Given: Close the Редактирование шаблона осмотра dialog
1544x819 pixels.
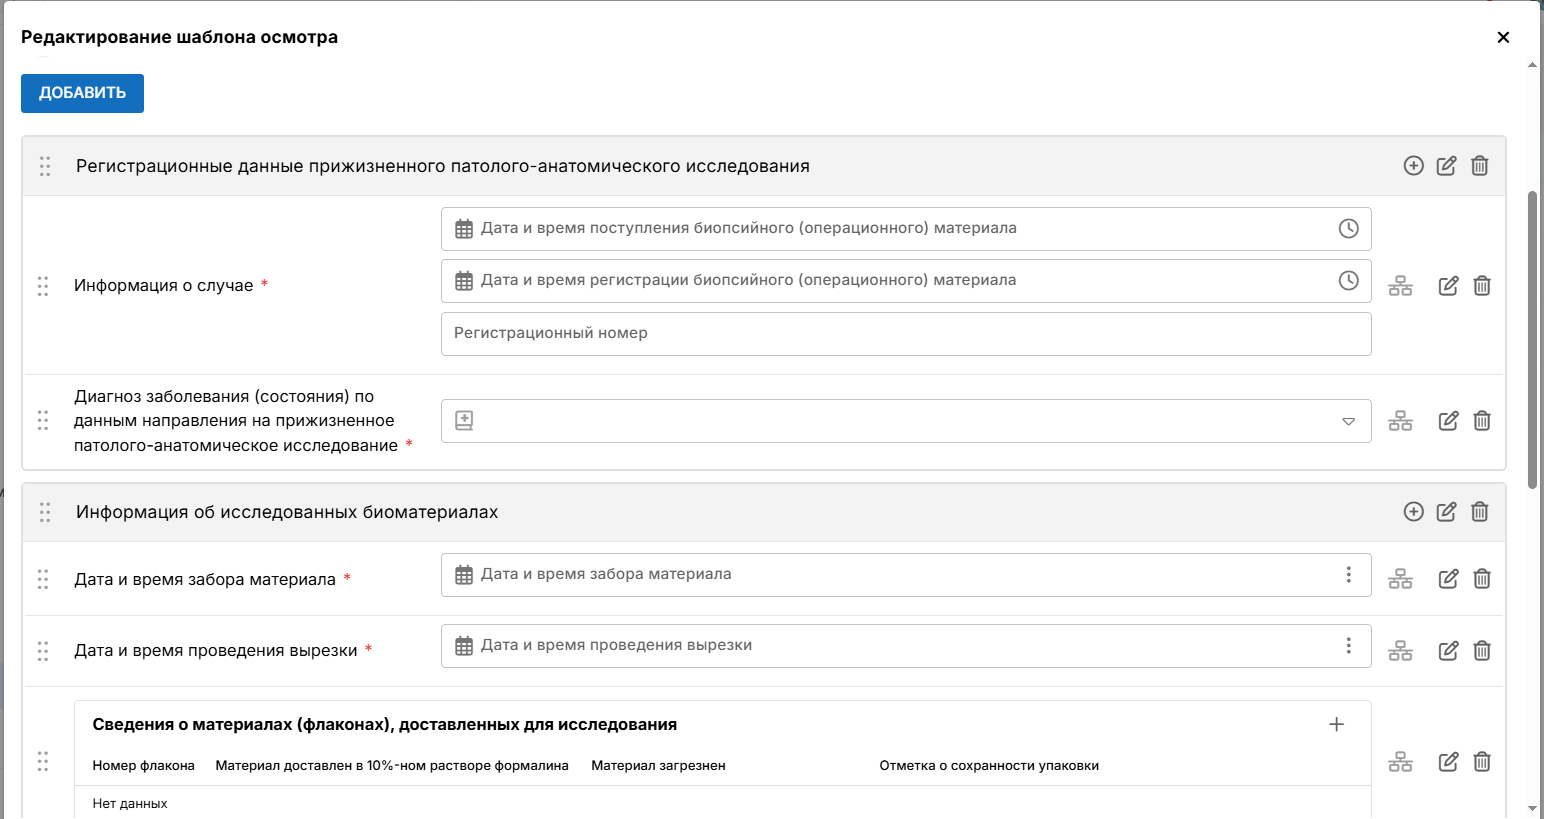Looking at the screenshot, I should (1503, 37).
